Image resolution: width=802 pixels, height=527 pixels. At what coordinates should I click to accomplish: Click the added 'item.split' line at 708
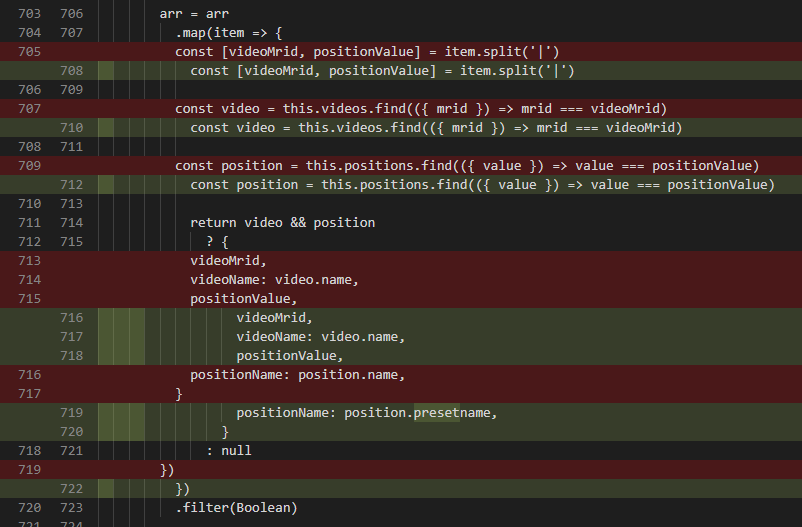[382, 70]
